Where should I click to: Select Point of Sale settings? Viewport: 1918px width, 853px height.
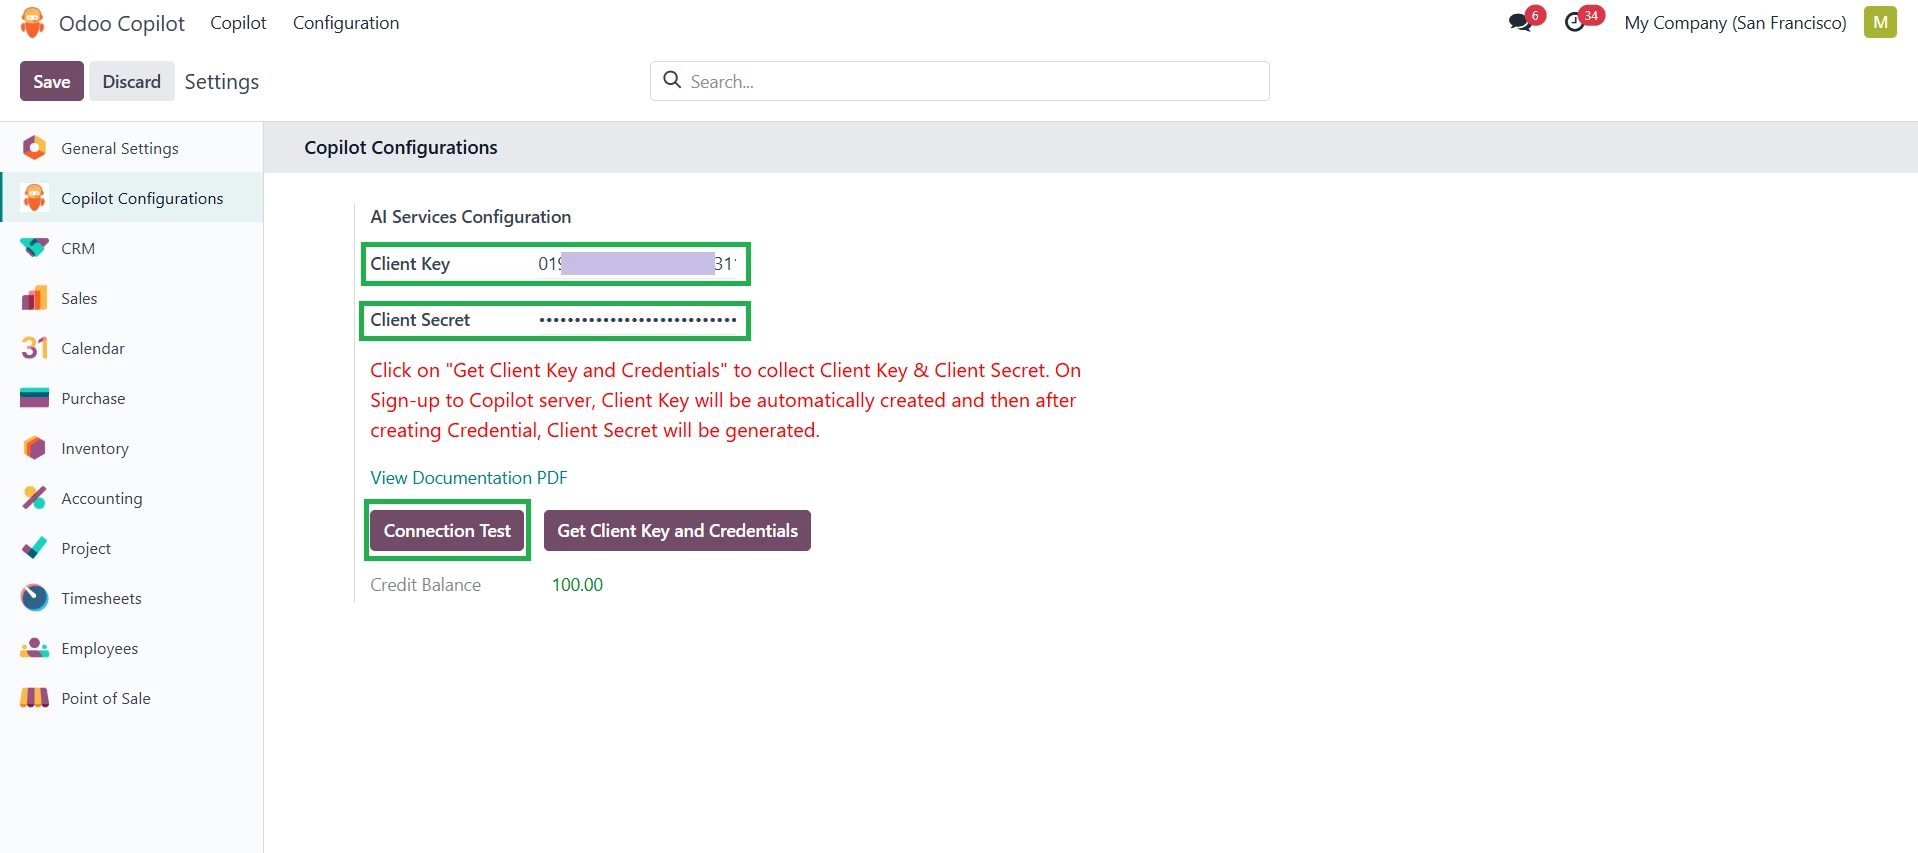[x=105, y=698]
